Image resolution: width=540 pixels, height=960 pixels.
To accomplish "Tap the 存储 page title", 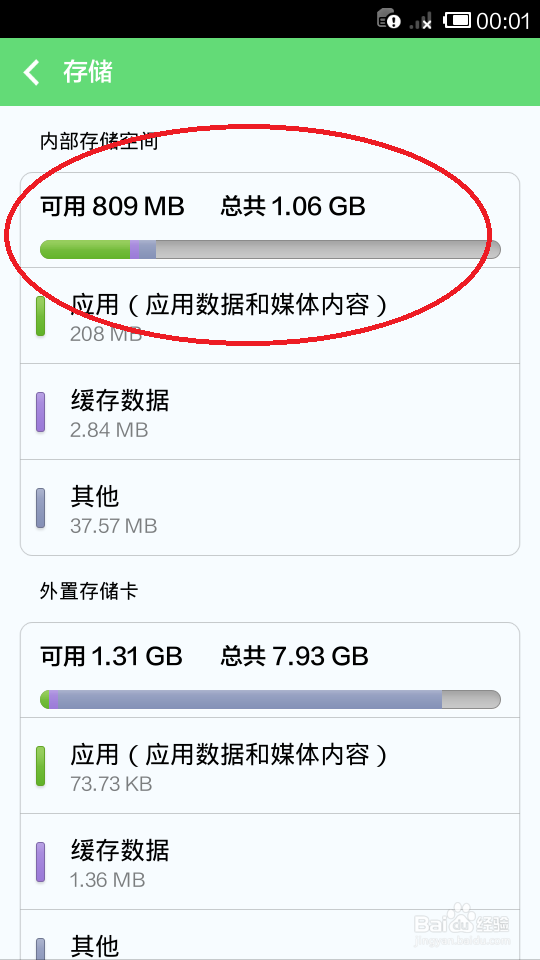I will pos(88,72).
